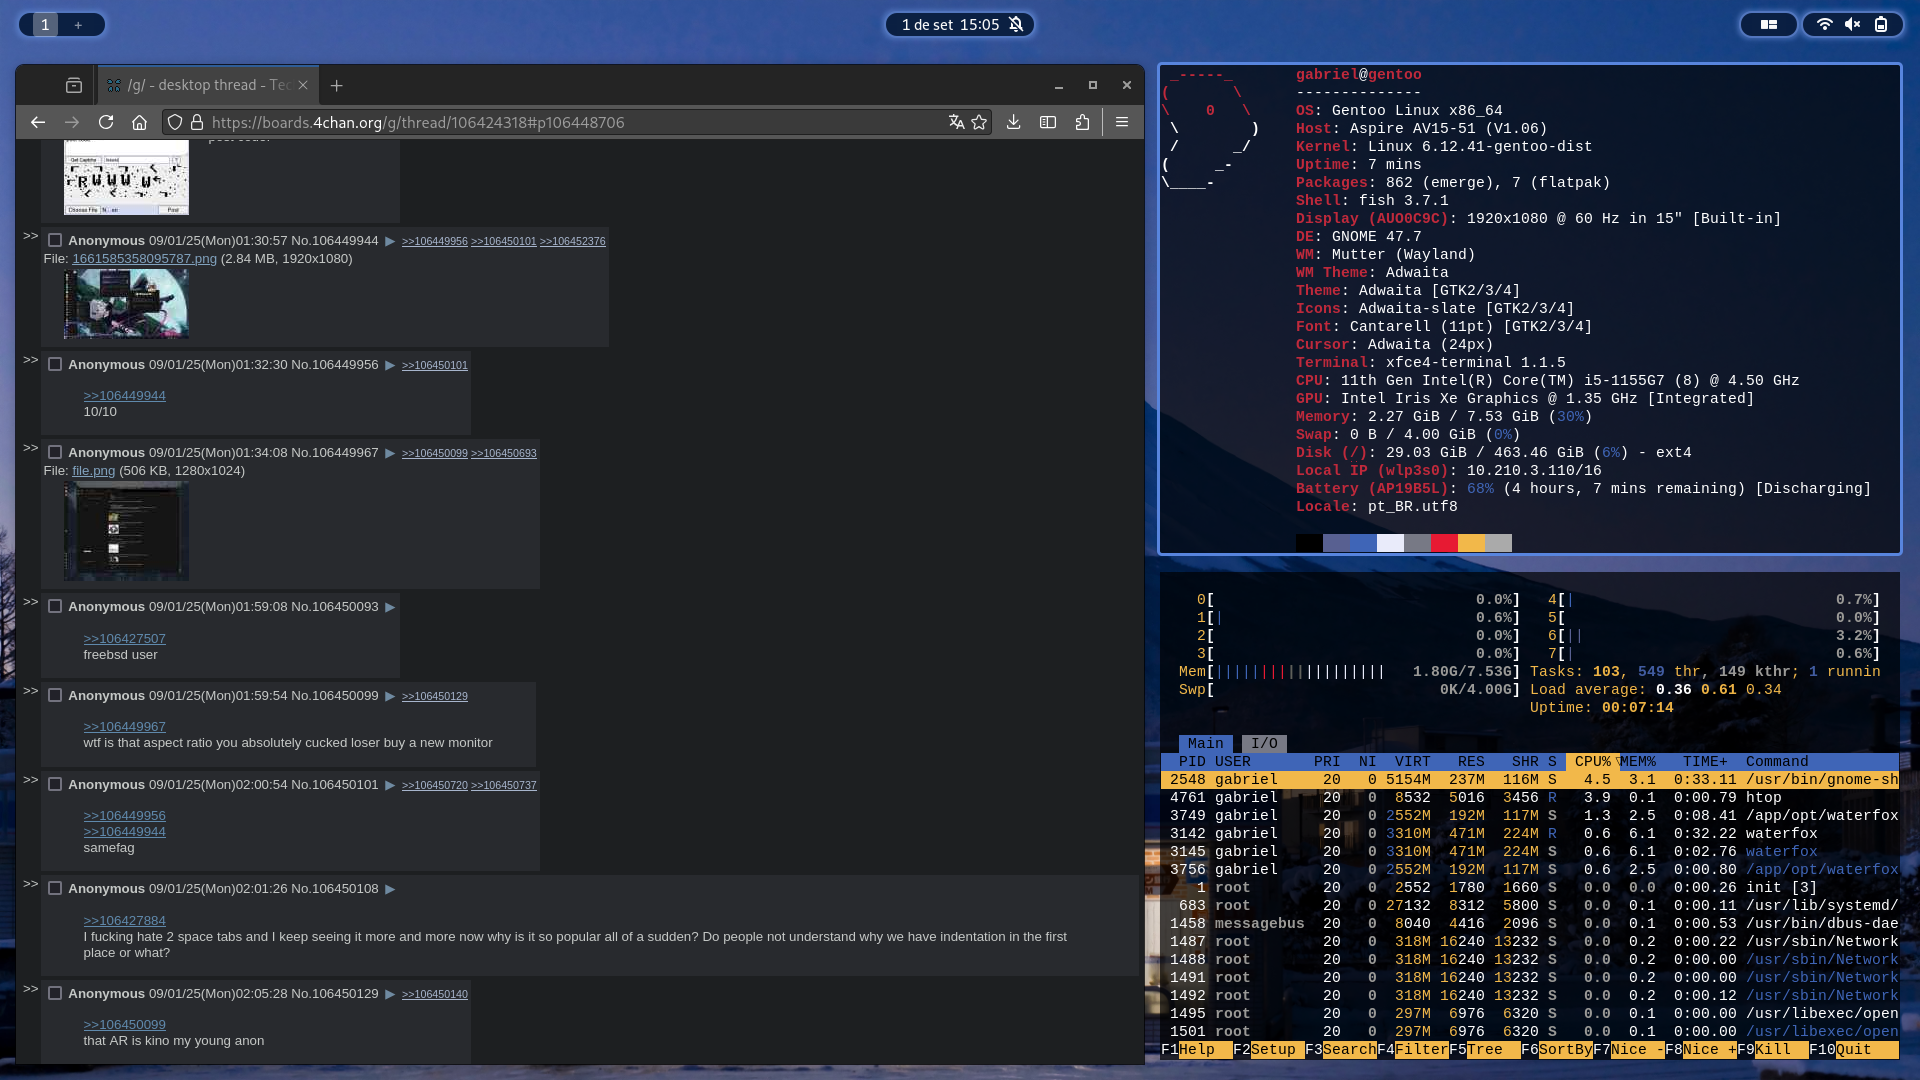
Task: Follow quote link >>106427507
Action: (x=124, y=638)
